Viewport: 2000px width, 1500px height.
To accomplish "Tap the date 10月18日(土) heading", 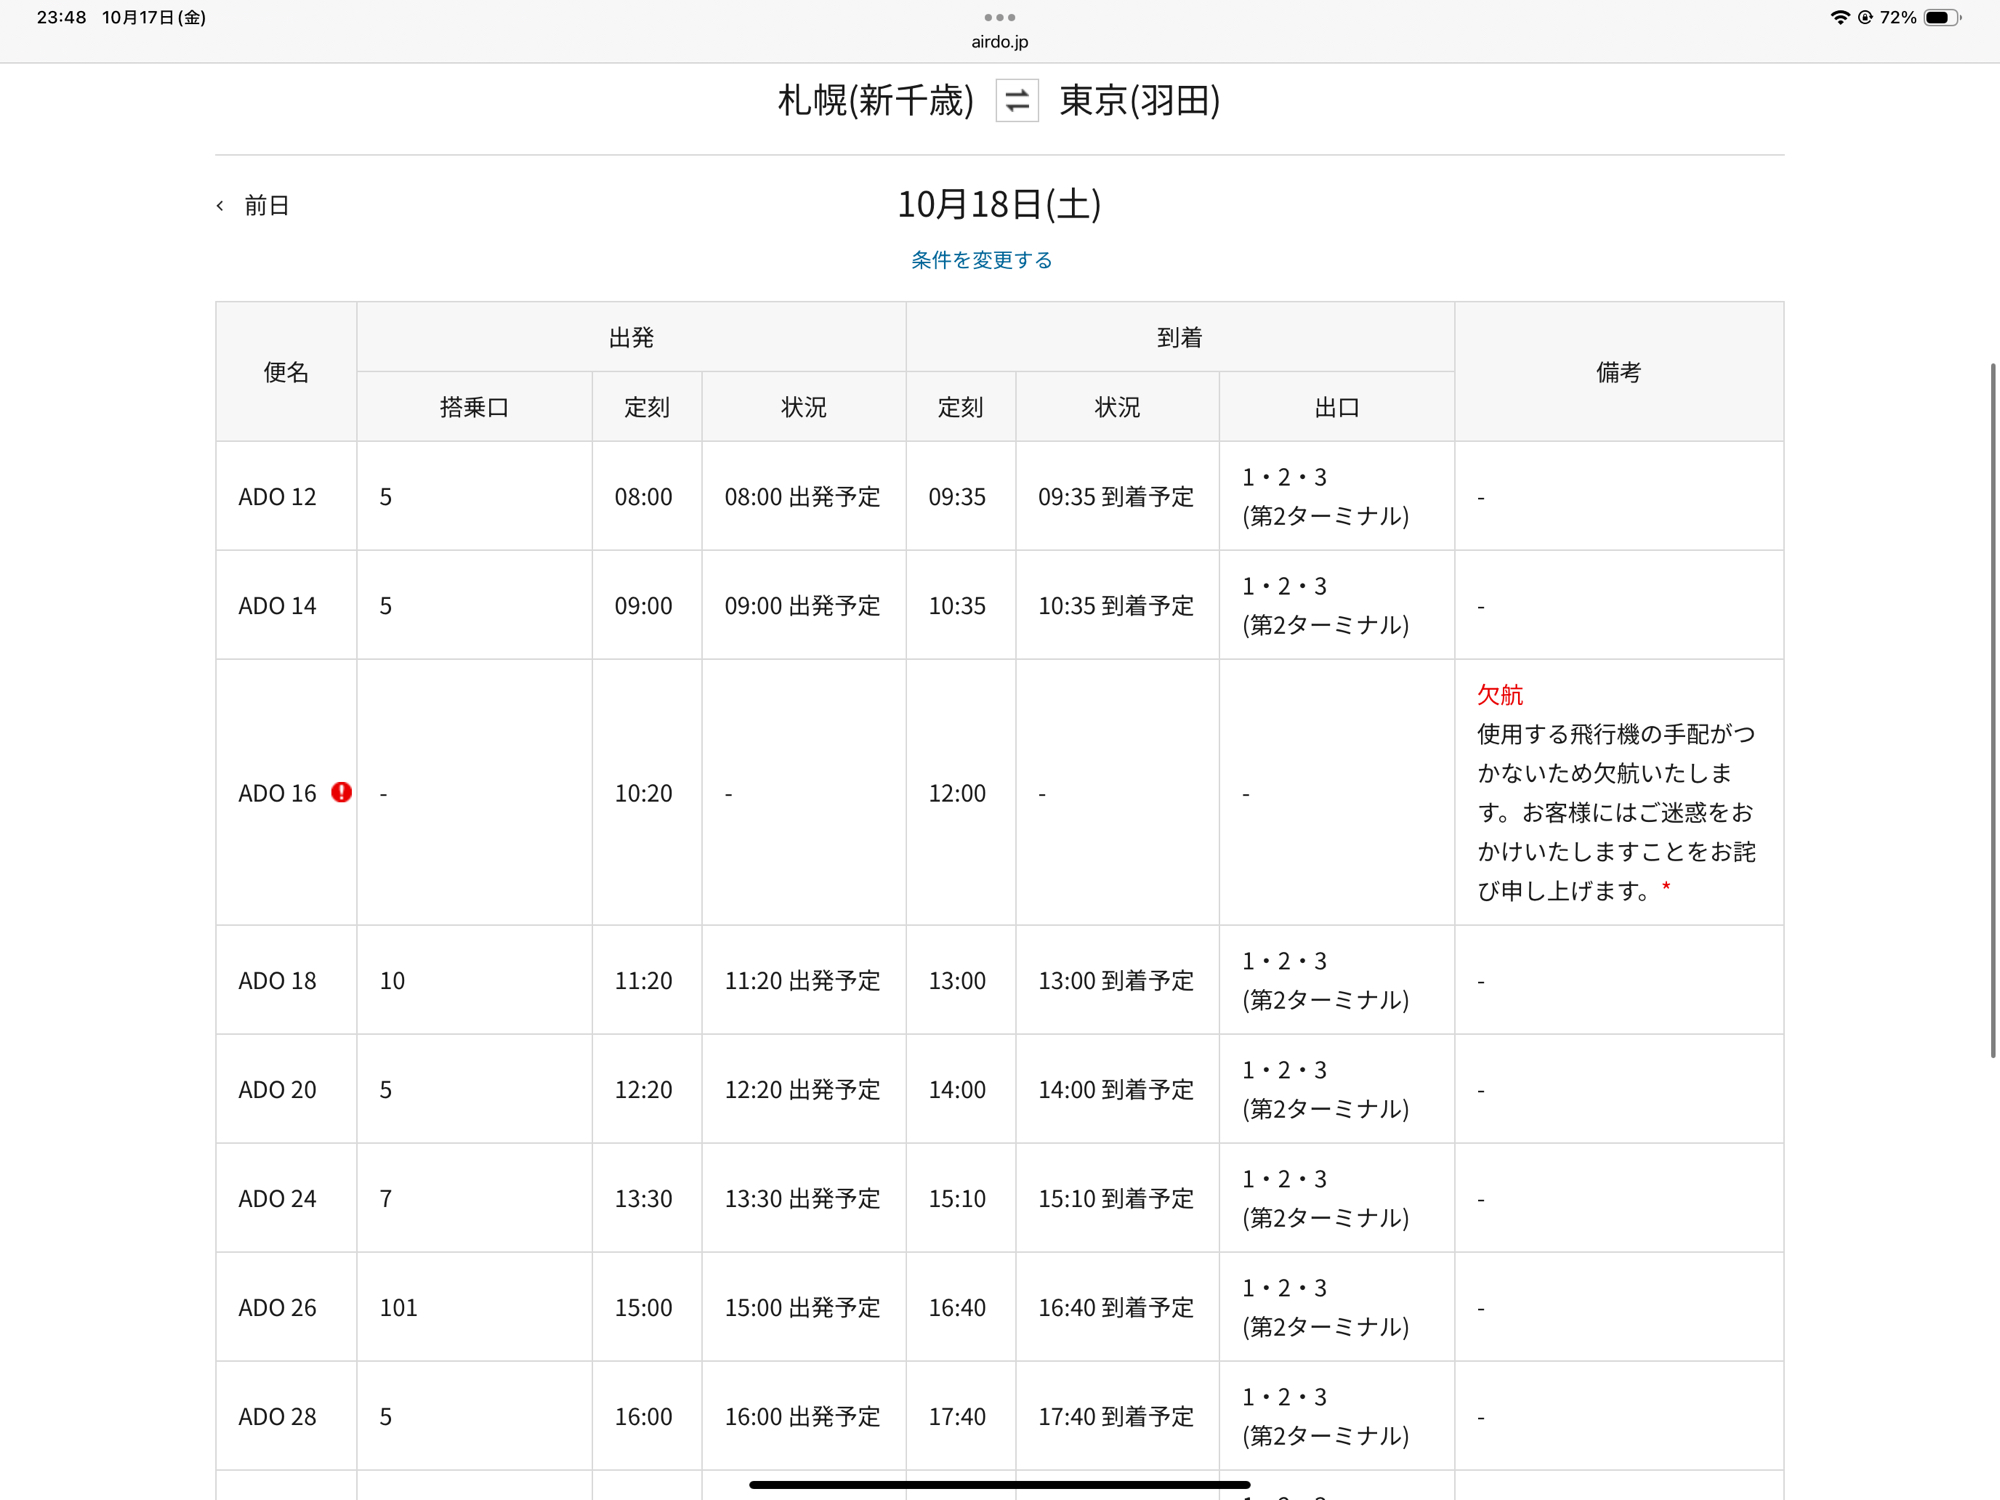I will [999, 204].
